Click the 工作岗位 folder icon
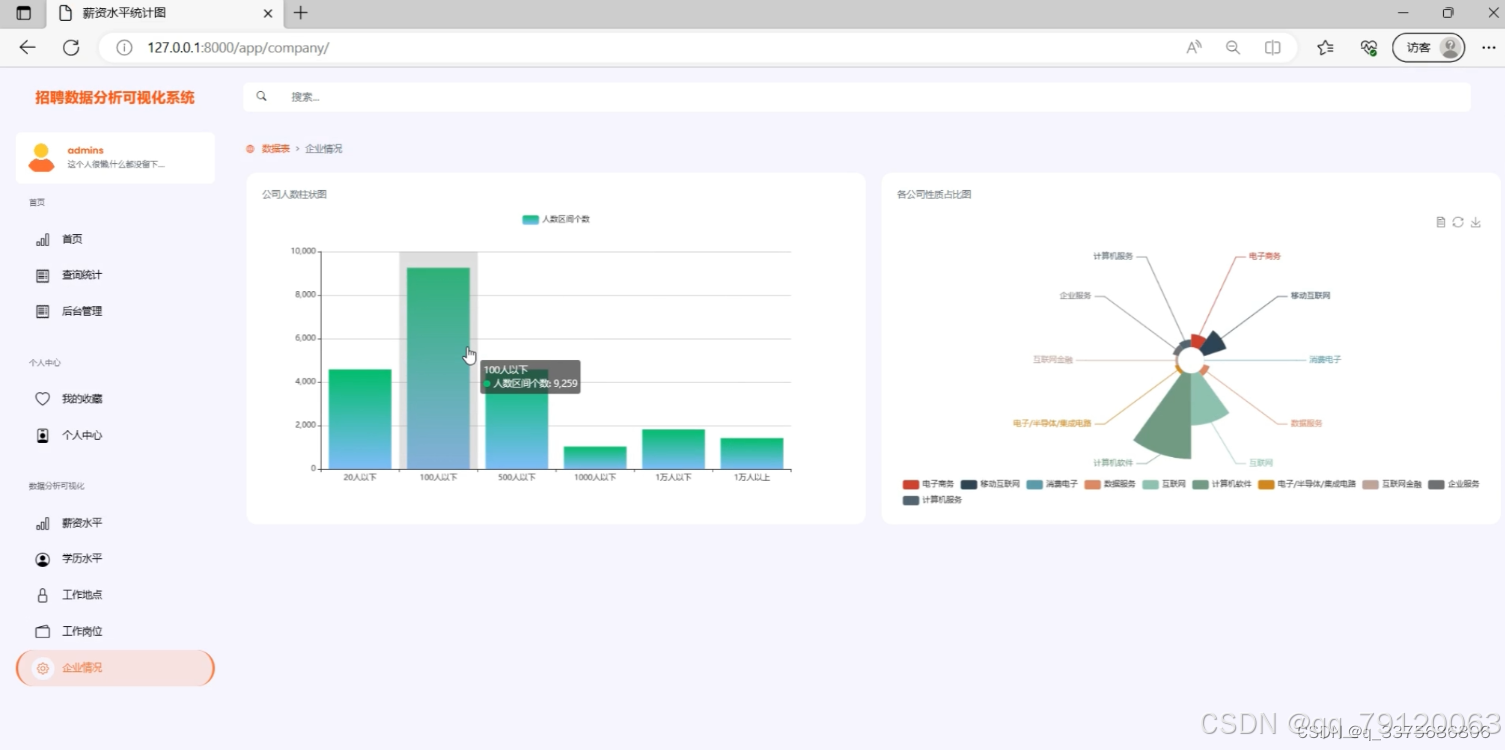Screen dimensions: 1505x750 pyautogui.click(x=43, y=632)
